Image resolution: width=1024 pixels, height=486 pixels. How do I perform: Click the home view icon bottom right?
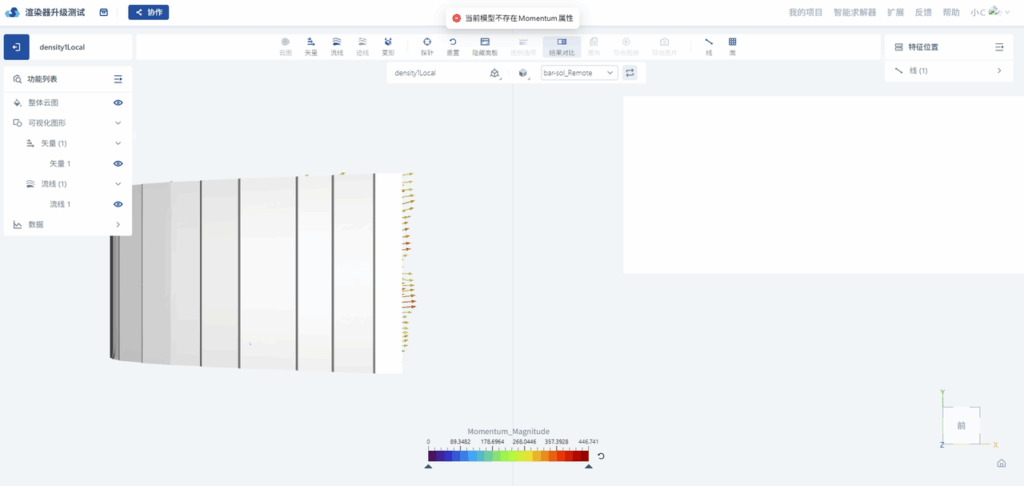1001,464
